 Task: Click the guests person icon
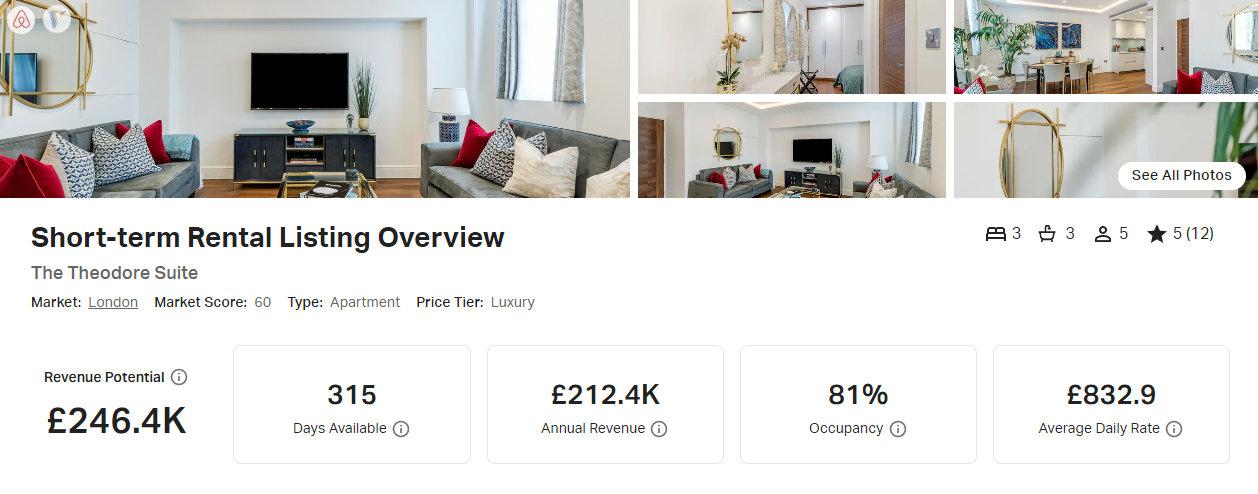point(1103,234)
